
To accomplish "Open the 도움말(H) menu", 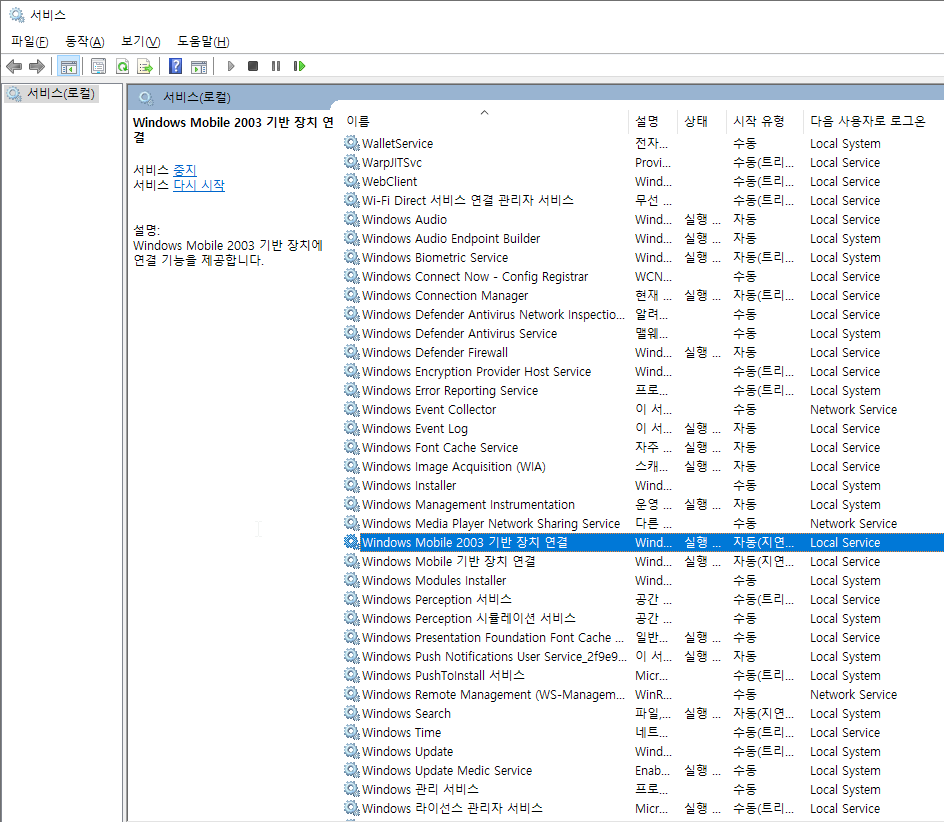I will coord(203,42).
